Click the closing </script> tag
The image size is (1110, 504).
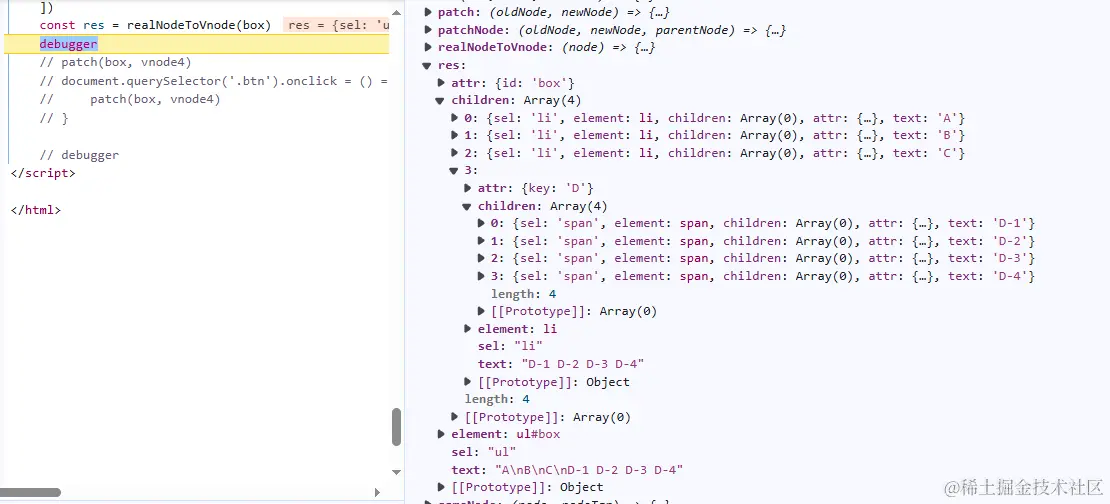[42, 173]
